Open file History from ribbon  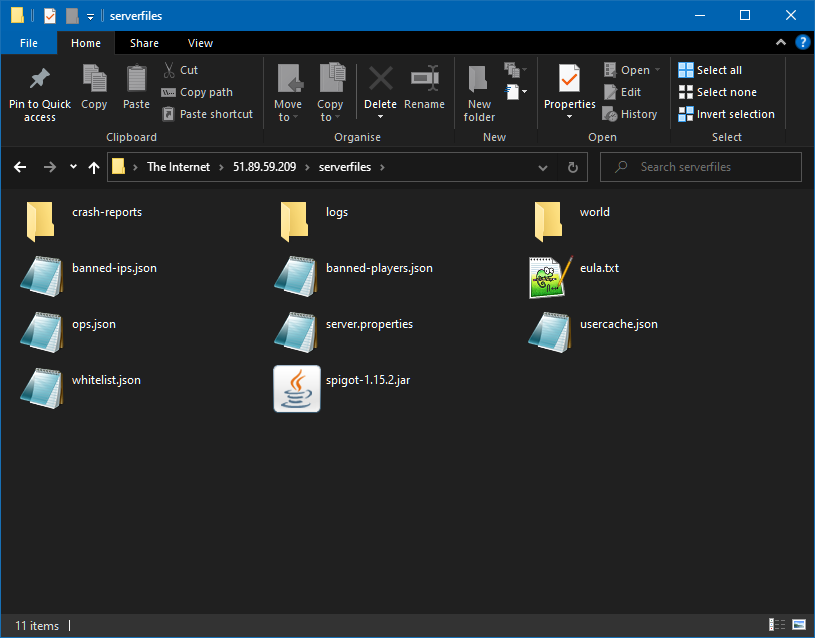click(x=629, y=114)
